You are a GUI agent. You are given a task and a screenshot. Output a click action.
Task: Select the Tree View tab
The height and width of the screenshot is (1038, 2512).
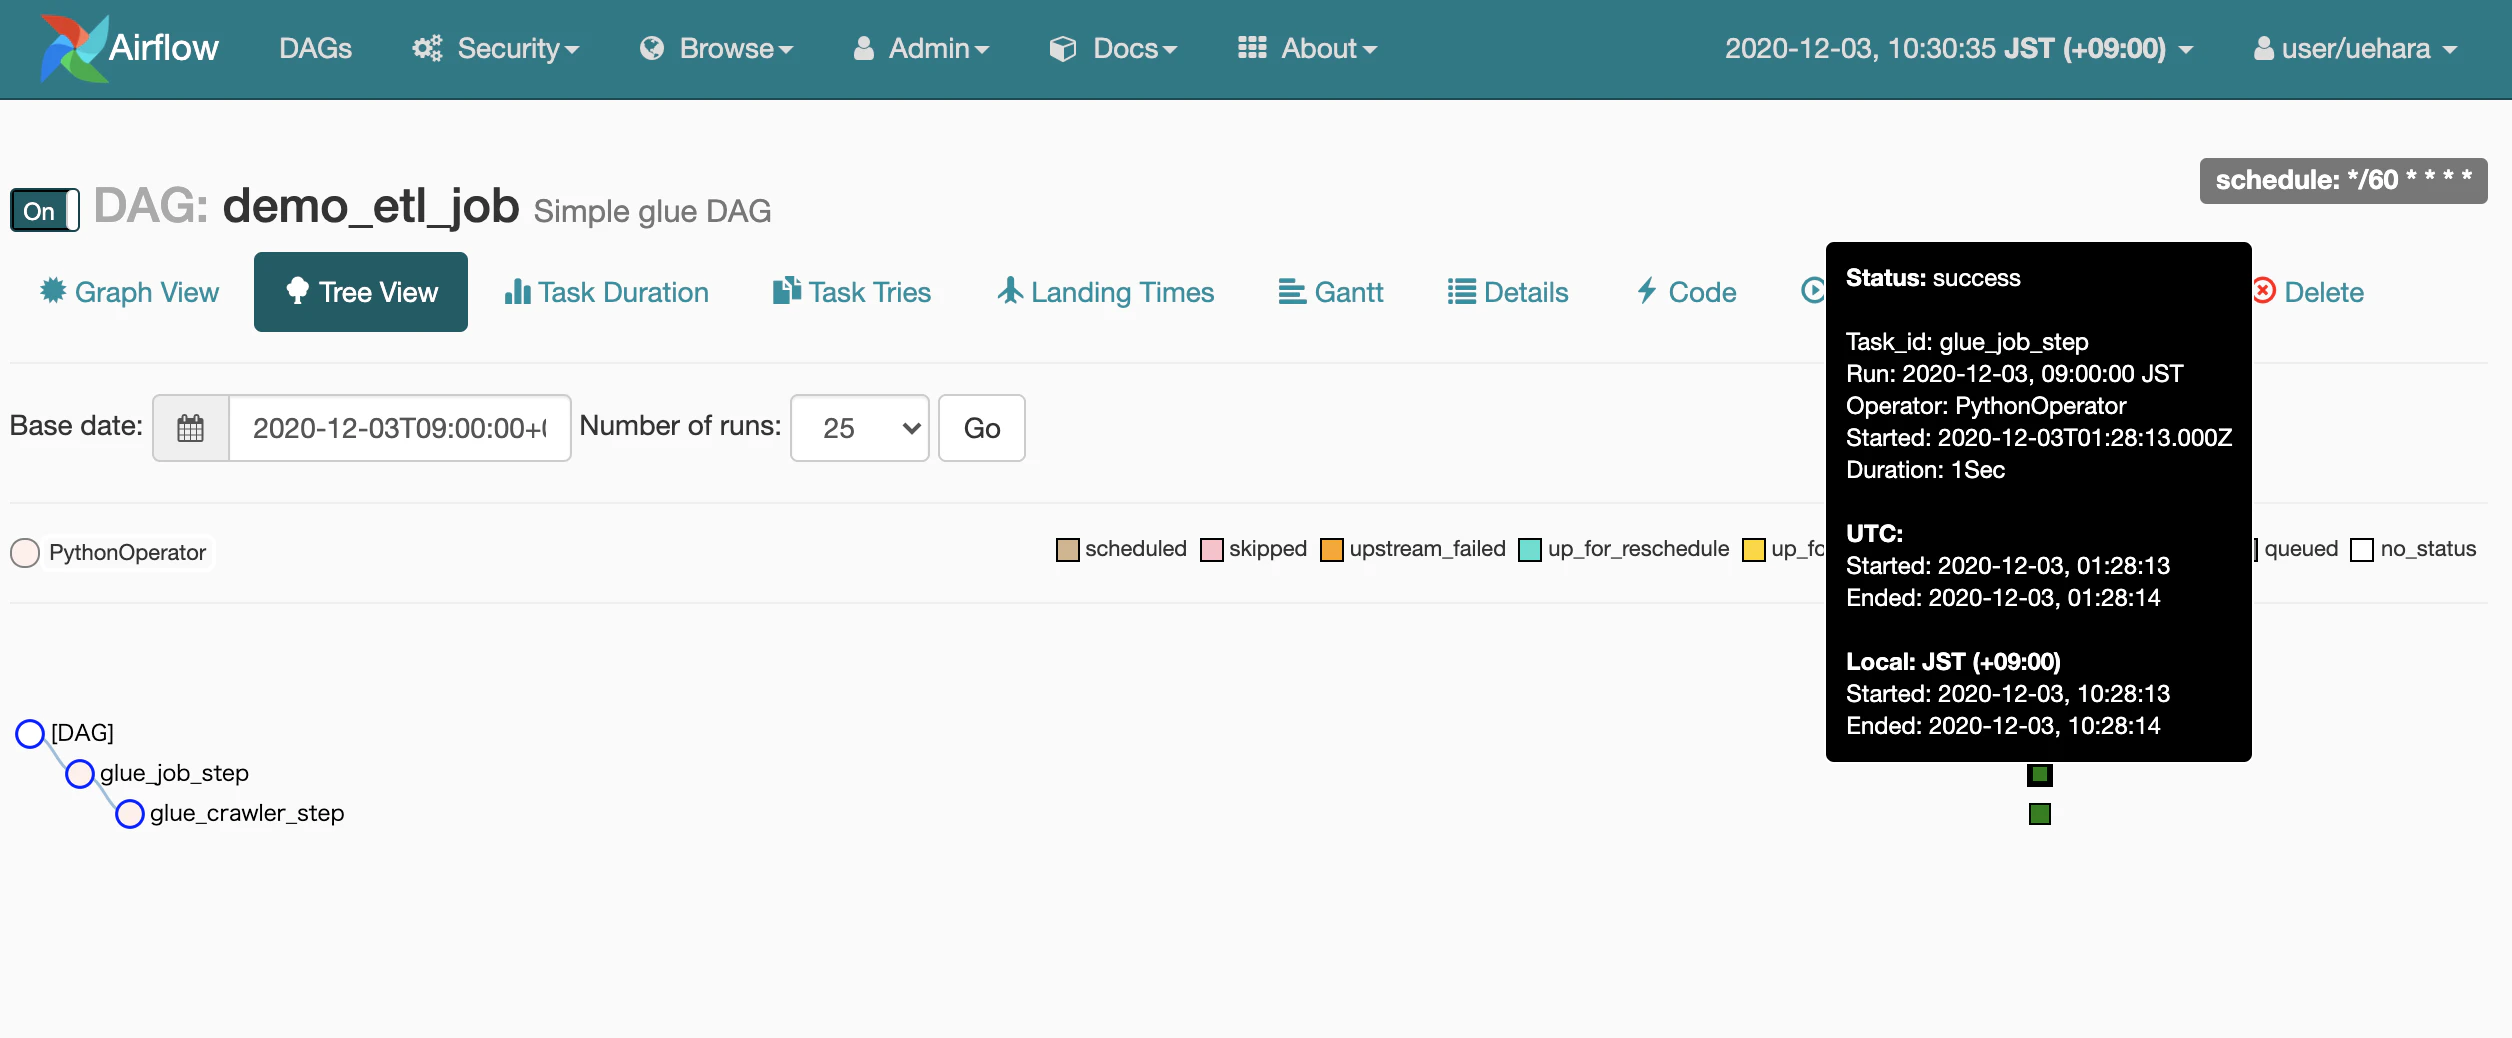[361, 292]
